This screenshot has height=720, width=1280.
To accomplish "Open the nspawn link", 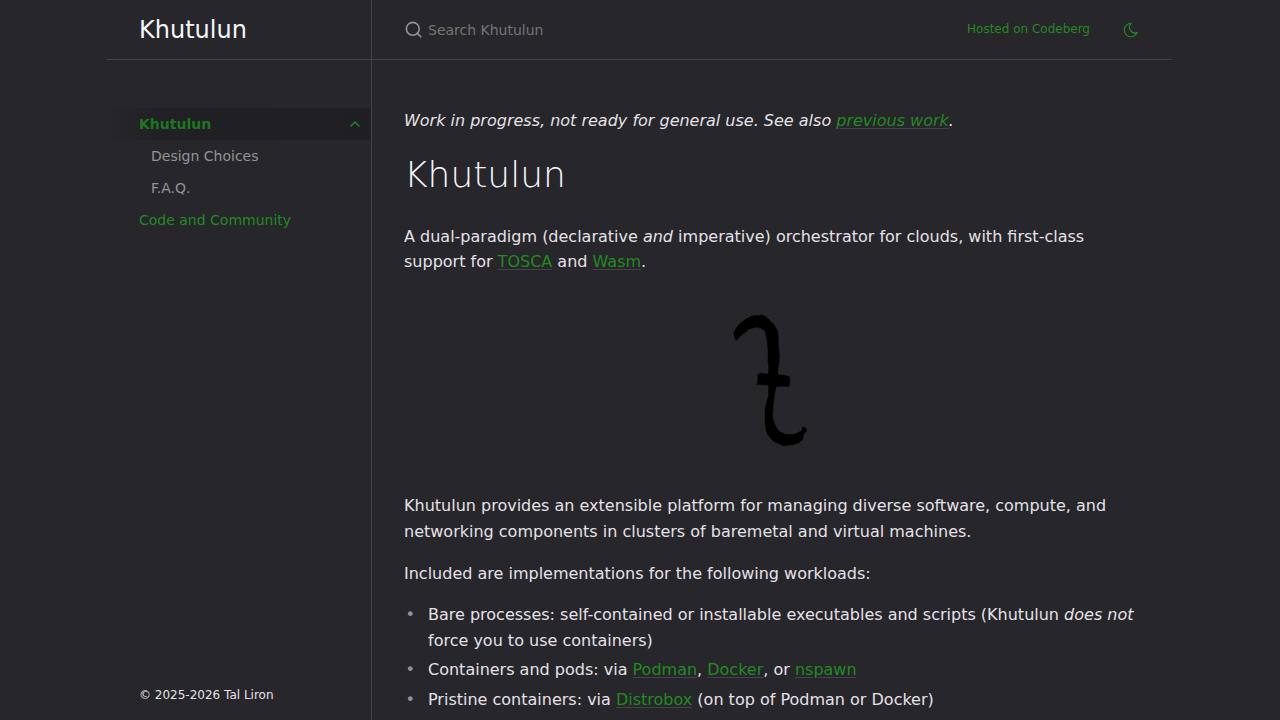I will (x=825, y=669).
